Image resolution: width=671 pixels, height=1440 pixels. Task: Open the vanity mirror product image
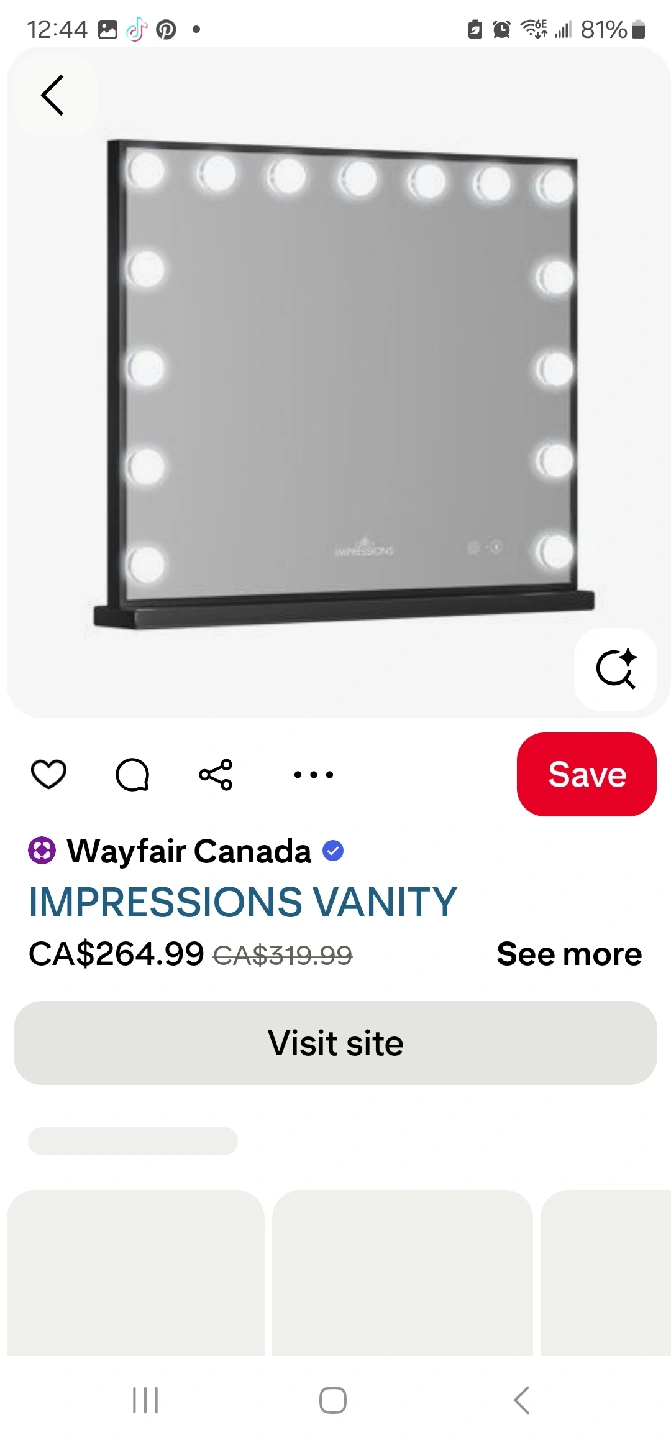[x=338, y=383]
